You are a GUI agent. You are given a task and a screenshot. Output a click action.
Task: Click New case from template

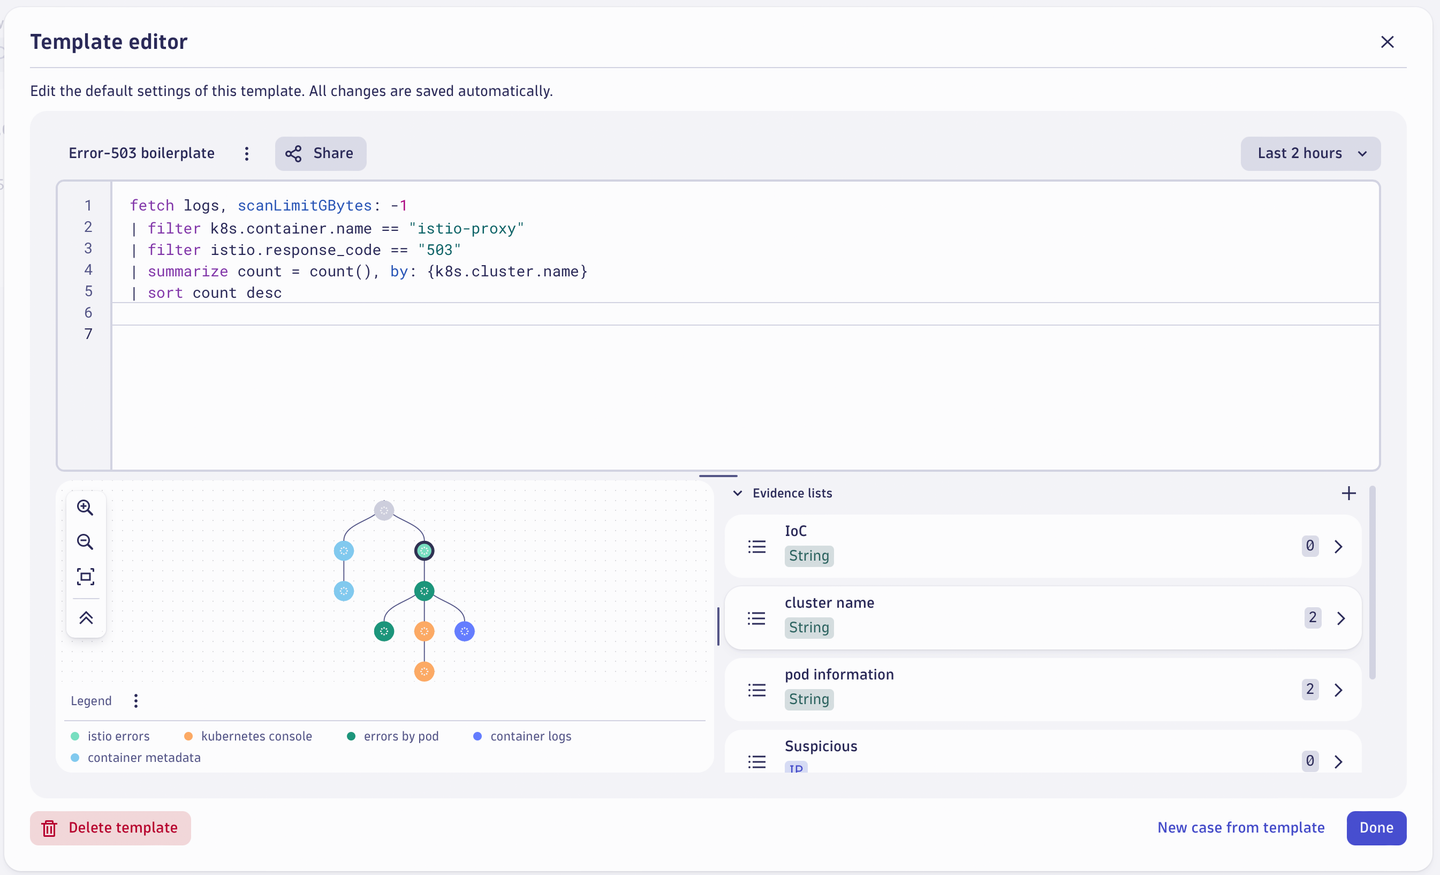[1241, 827]
